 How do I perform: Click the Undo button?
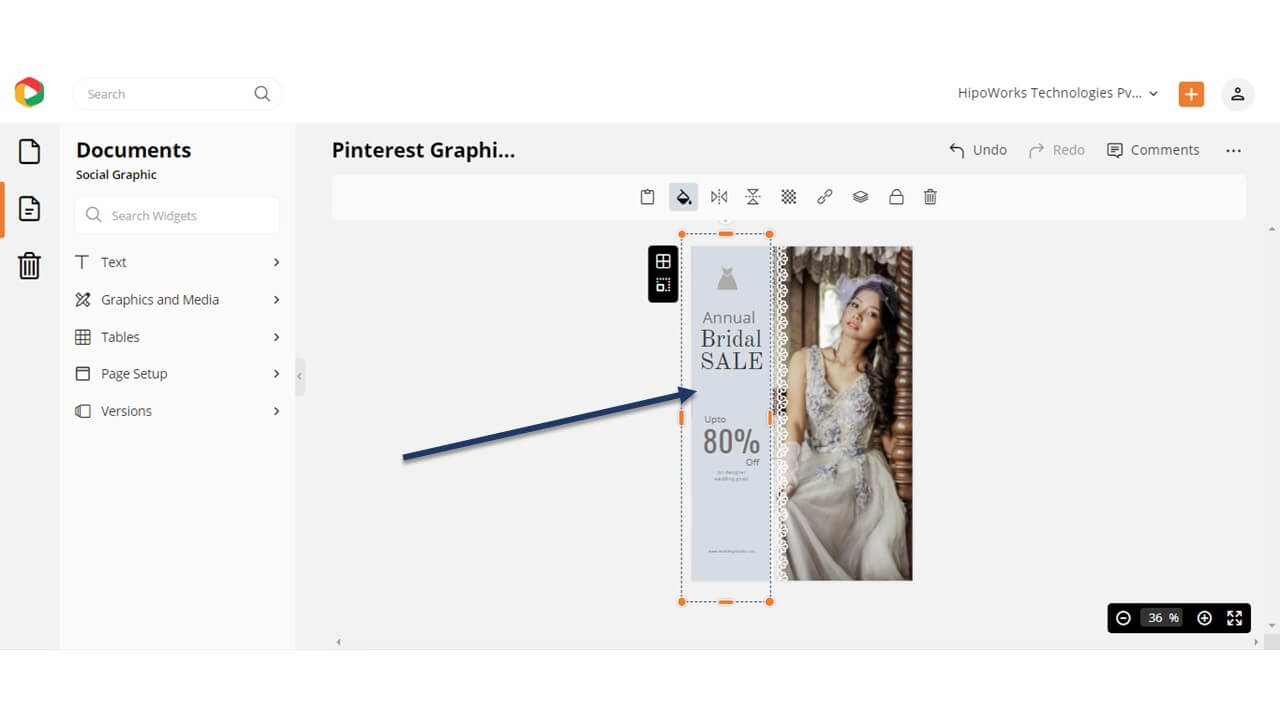coord(977,149)
